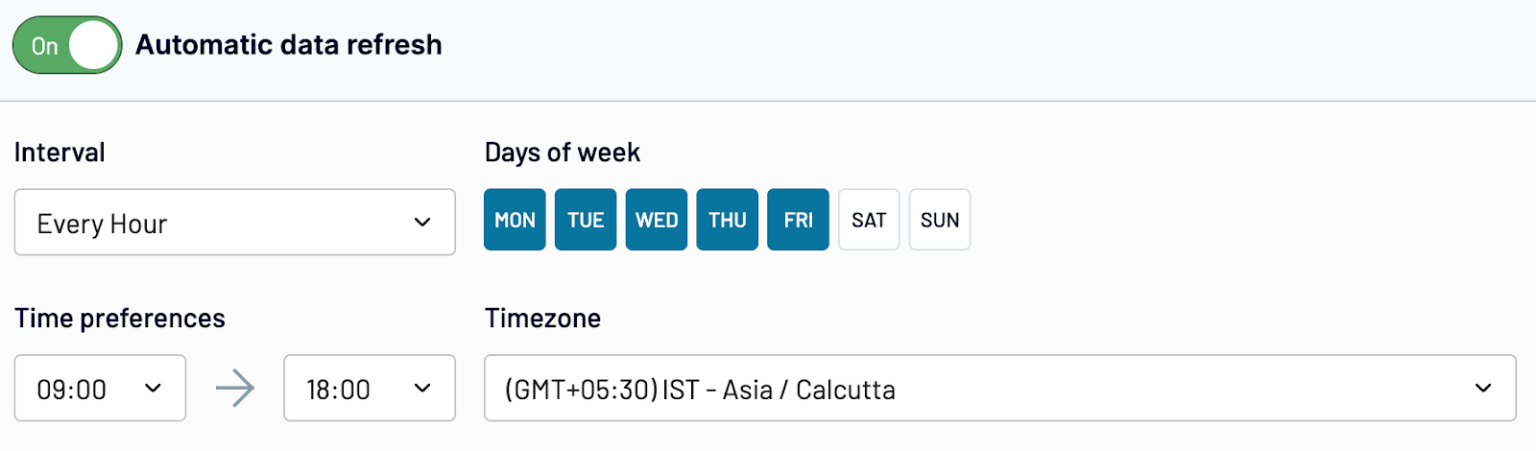This screenshot has height=451, width=1536.
Task: Enable the SUN day button
Action: pos(940,220)
